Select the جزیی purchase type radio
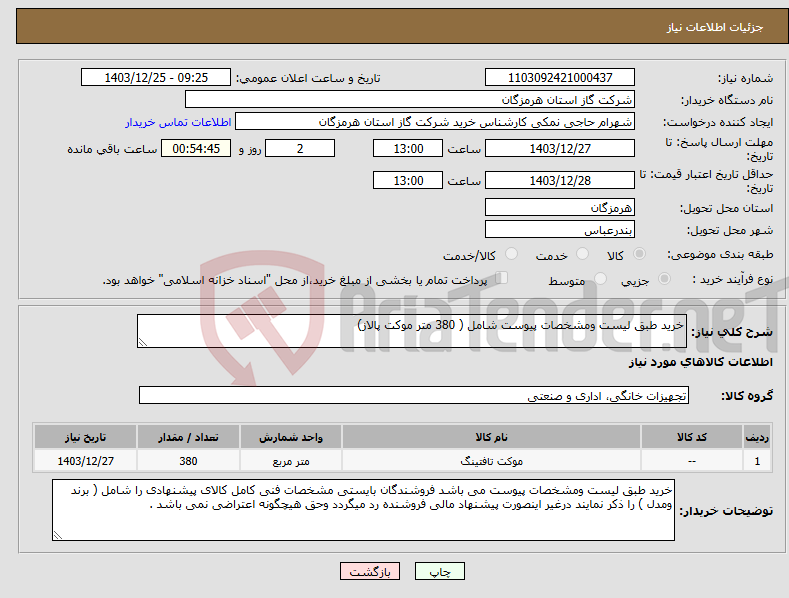The image size is (789, 598). coord(664,278)
